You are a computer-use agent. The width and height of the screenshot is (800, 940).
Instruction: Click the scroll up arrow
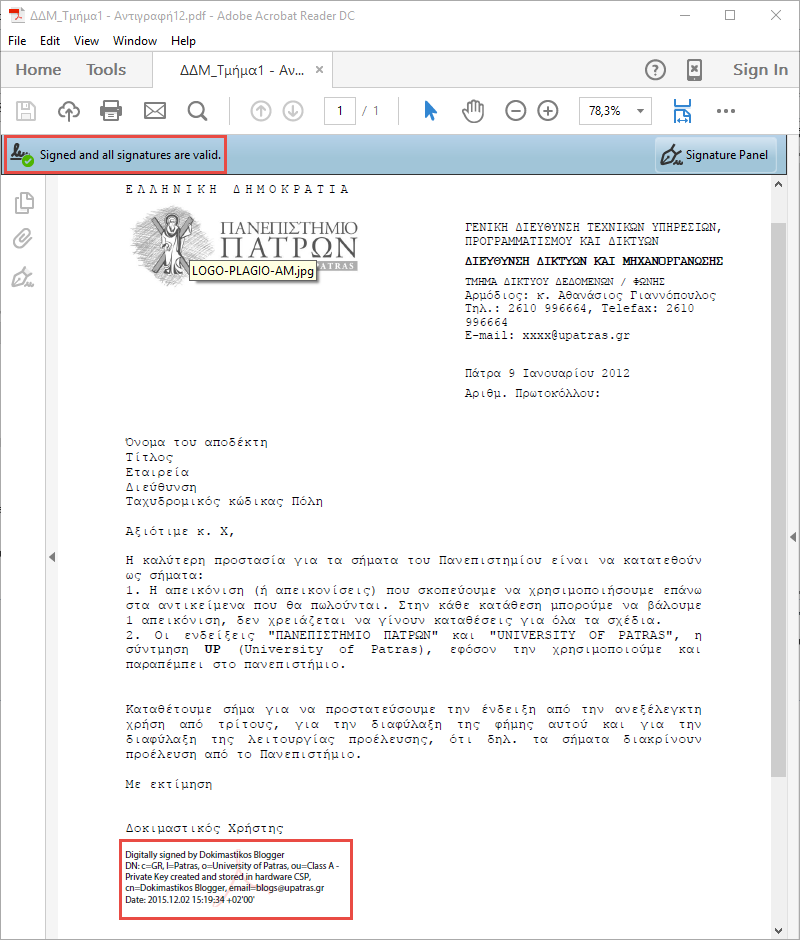[778, 185]
